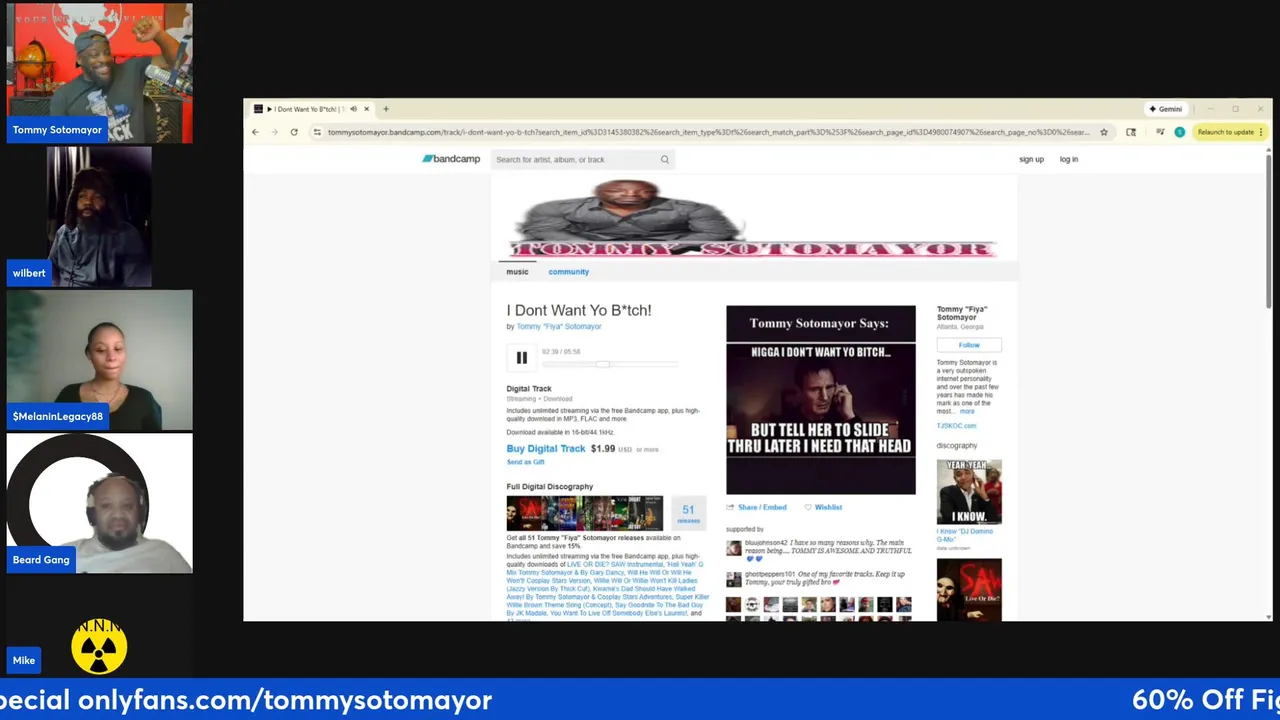Switch to the community tab
This screenshot has height=720, width=1280.
(568, 272)
